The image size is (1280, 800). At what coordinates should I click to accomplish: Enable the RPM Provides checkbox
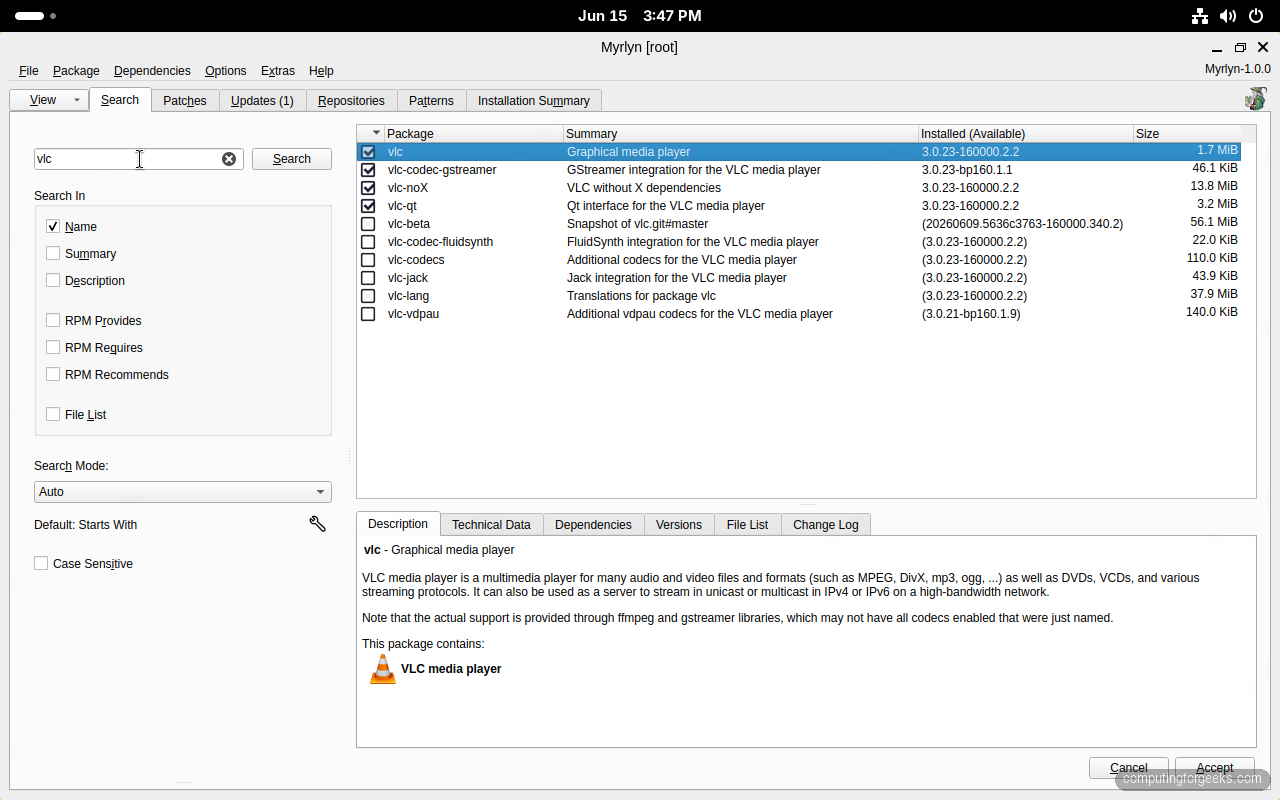tap(53, 321)
